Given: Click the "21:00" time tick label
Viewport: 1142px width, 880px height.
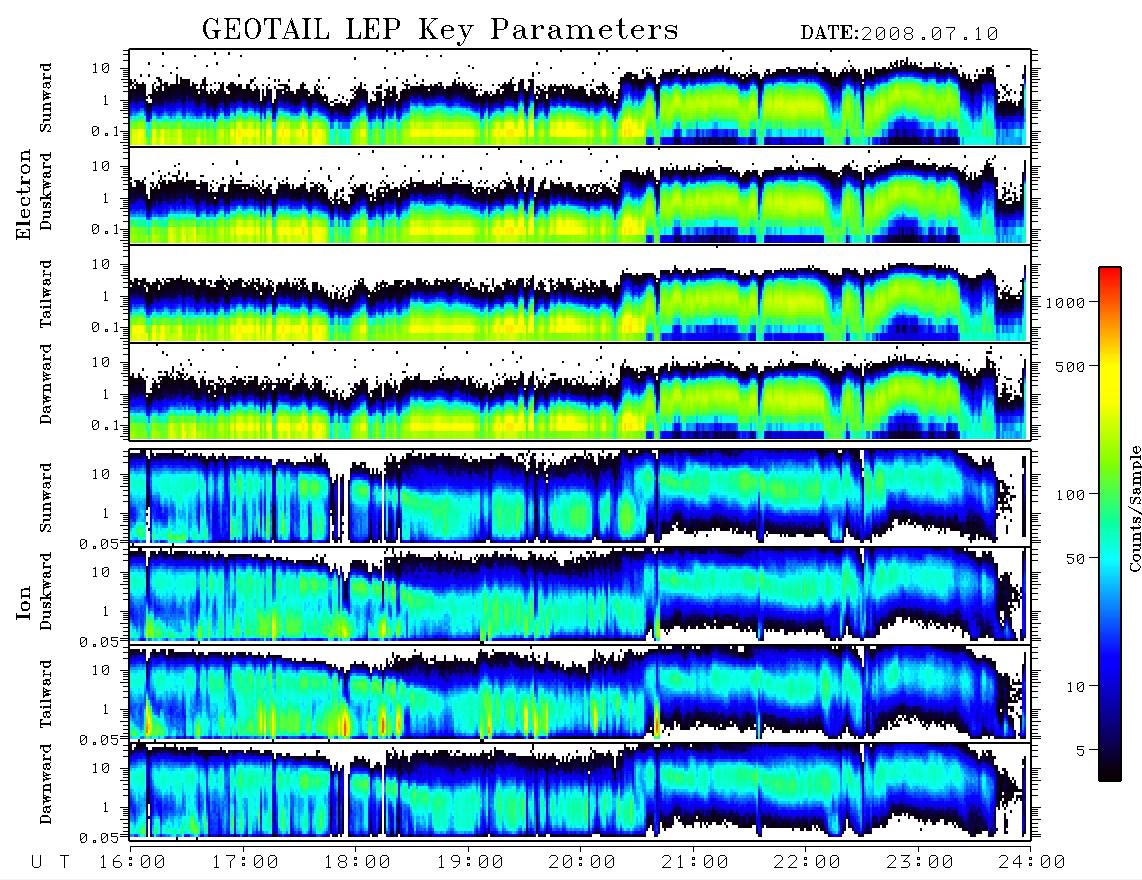Looking at the screenshot, I should tap(696, 862).
